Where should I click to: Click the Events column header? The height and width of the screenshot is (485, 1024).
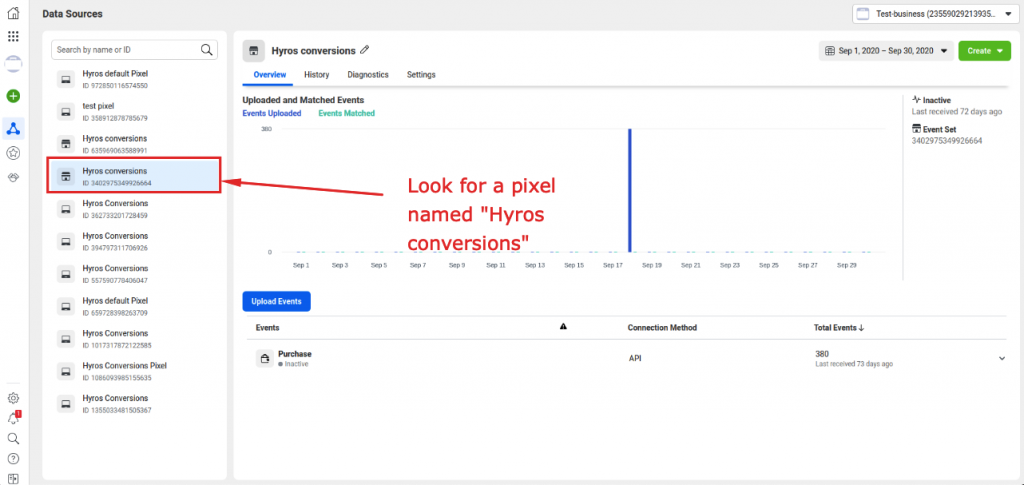pos(267,328)
